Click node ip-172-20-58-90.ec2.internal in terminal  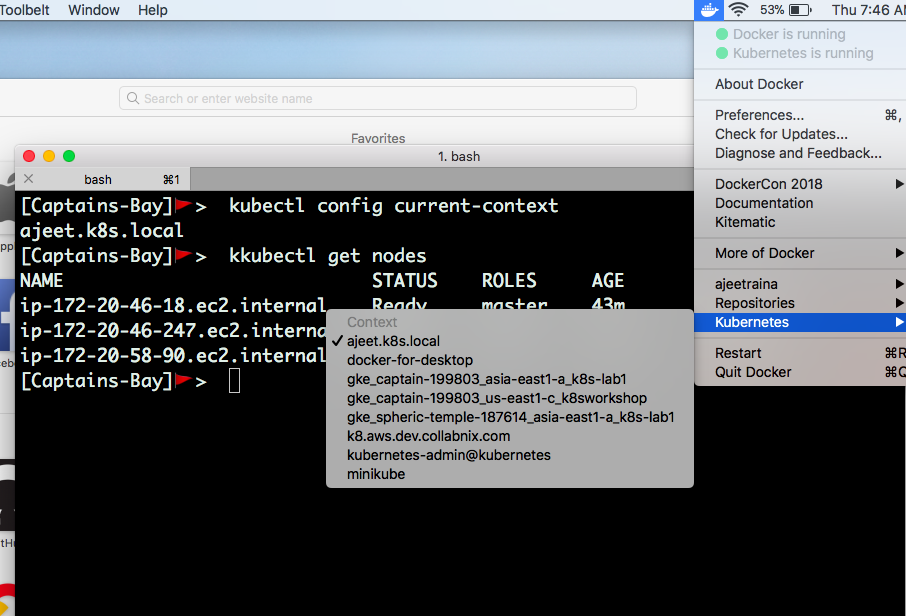coord(173,355)
